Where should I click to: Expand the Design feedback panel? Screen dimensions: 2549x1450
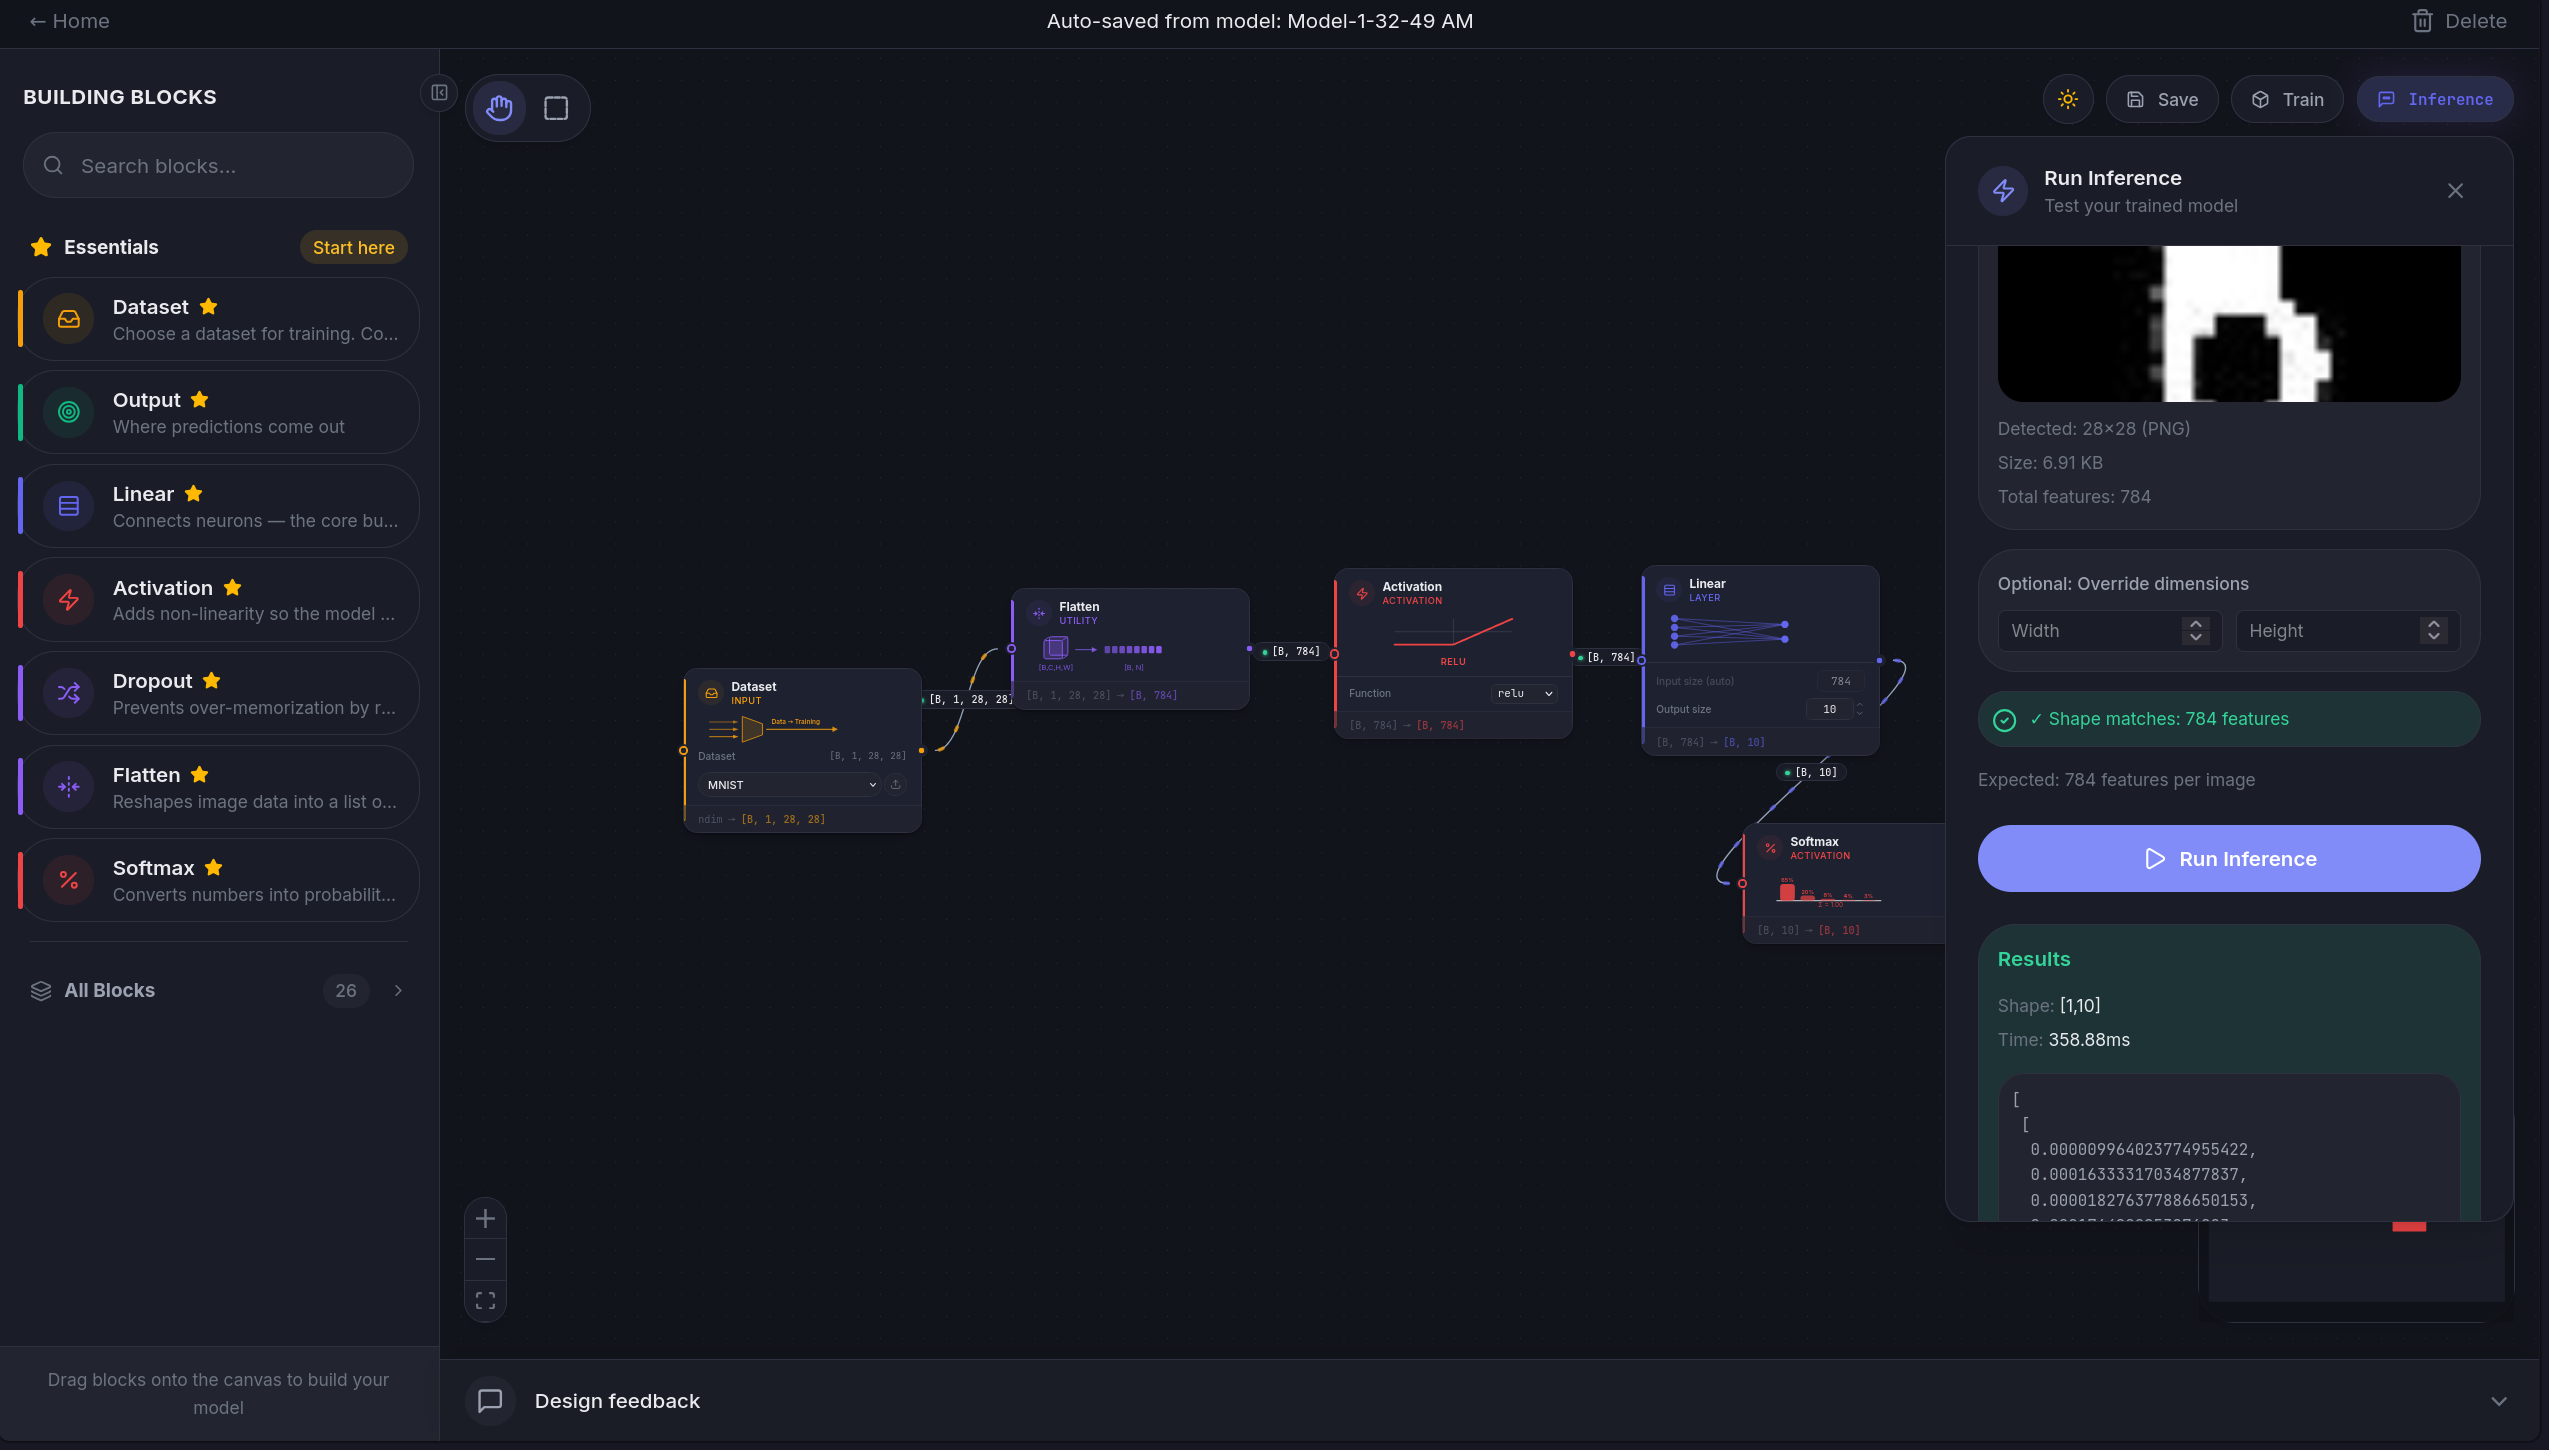[x=2498, y=1401]
